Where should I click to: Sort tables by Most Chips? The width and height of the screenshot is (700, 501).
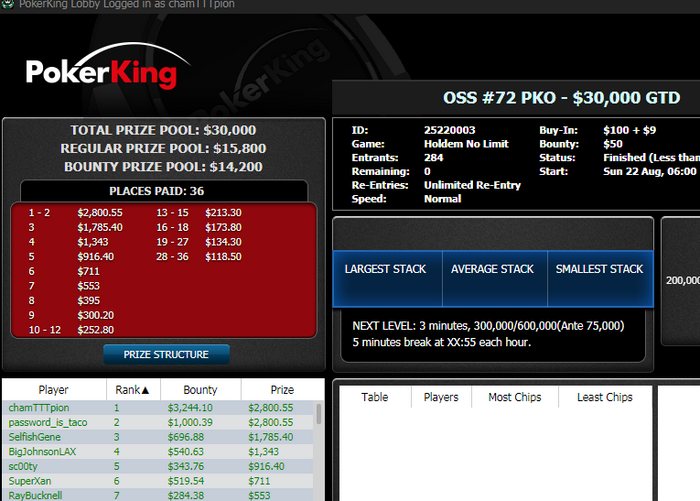[x=515, y=397]
